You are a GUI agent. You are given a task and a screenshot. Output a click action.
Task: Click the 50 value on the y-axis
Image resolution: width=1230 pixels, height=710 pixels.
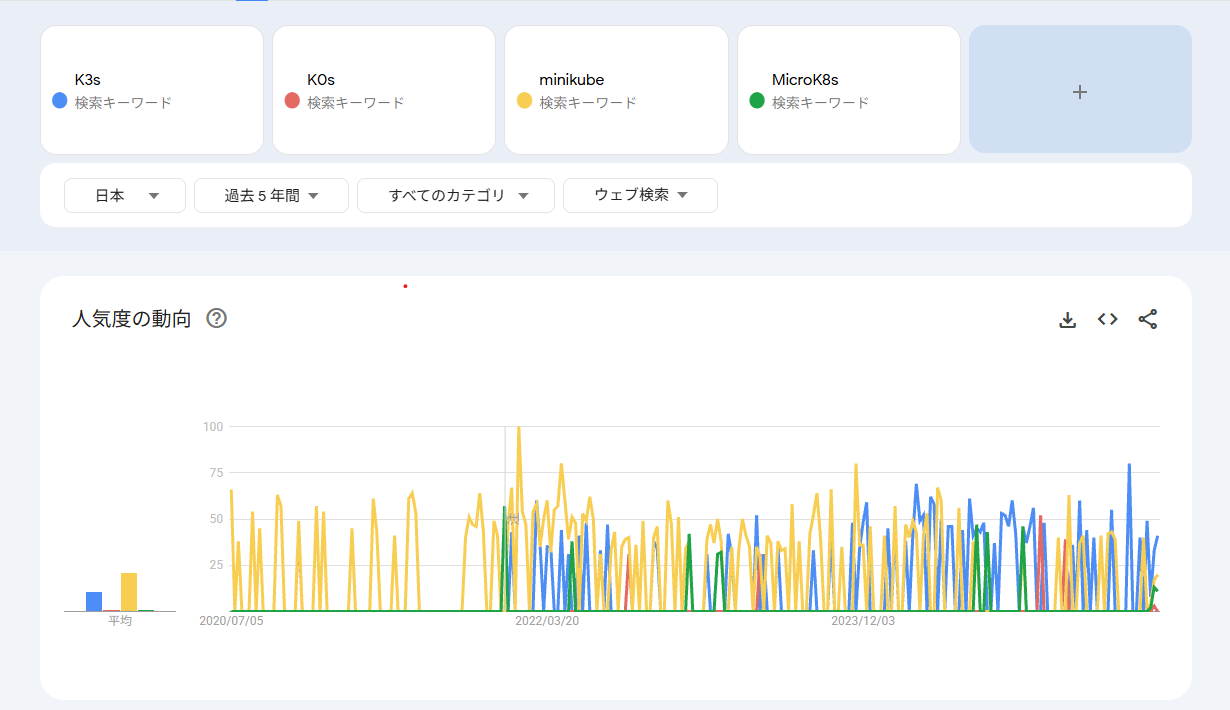215,519
